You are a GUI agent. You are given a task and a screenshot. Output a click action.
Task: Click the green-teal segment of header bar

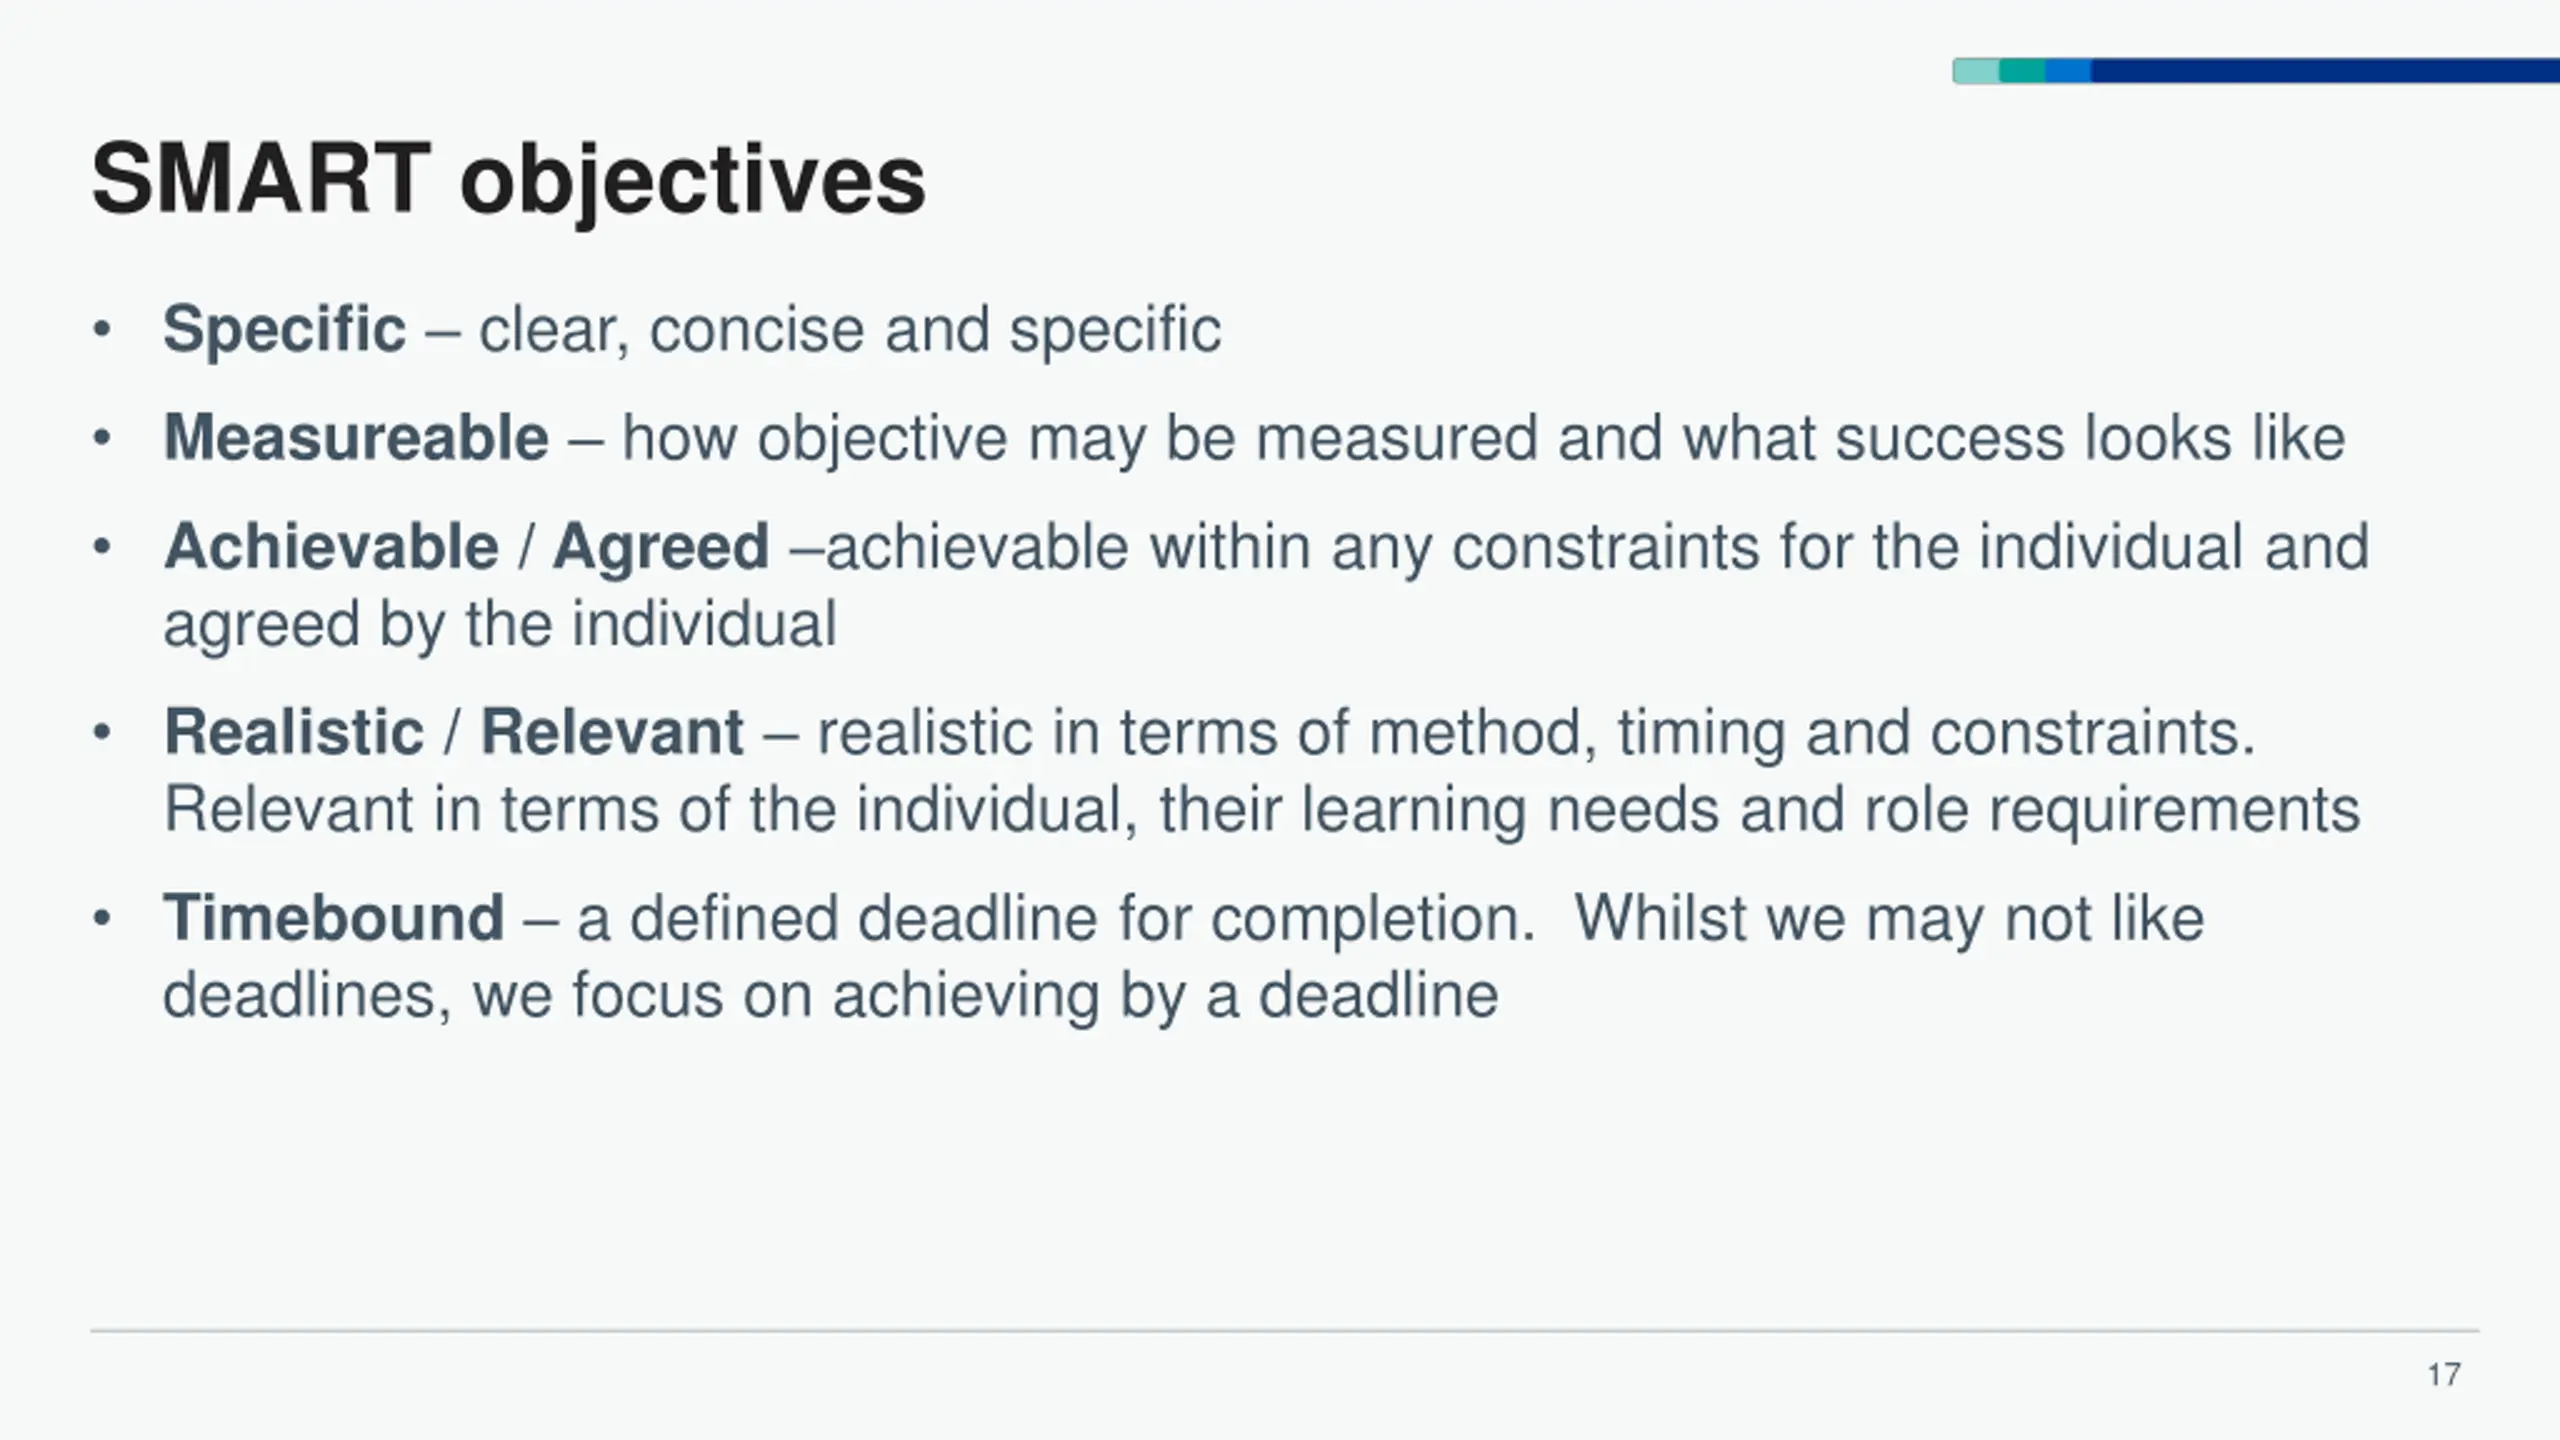(x=2022, y=71)
